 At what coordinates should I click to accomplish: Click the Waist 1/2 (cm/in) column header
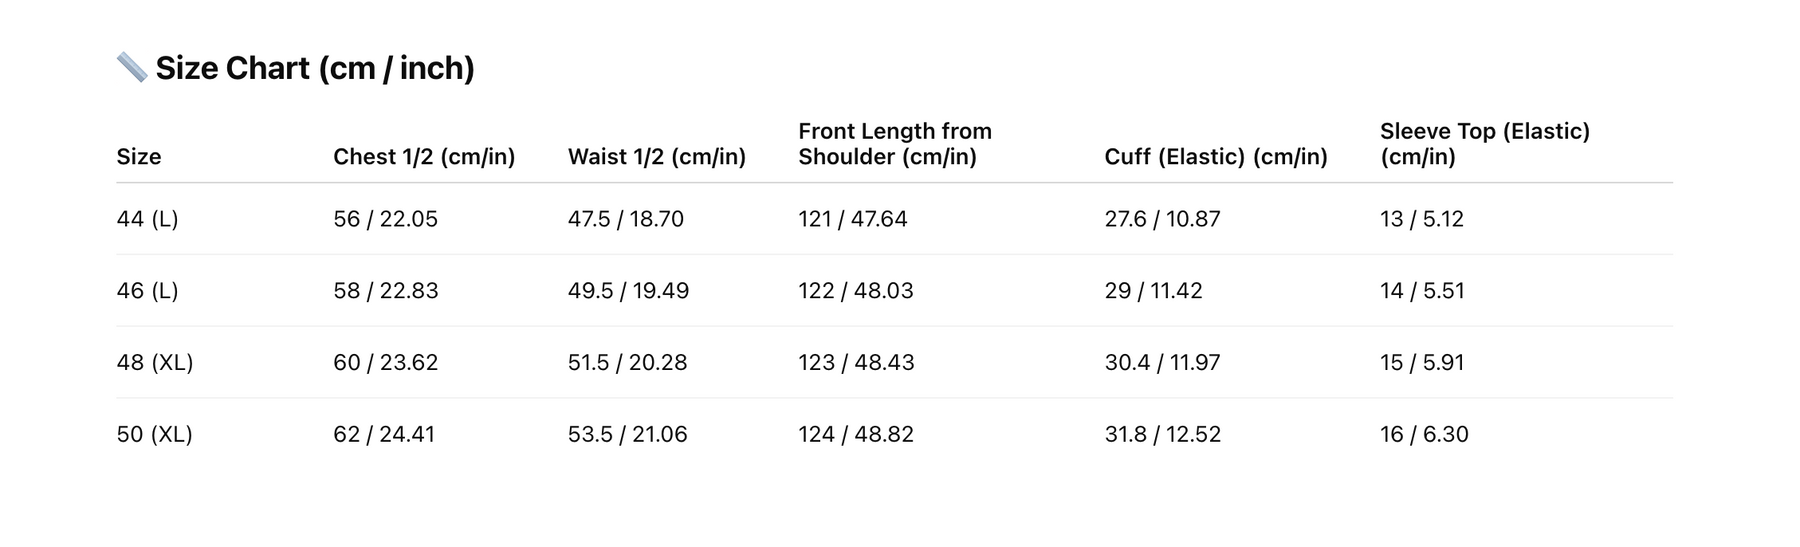point(657,157)
